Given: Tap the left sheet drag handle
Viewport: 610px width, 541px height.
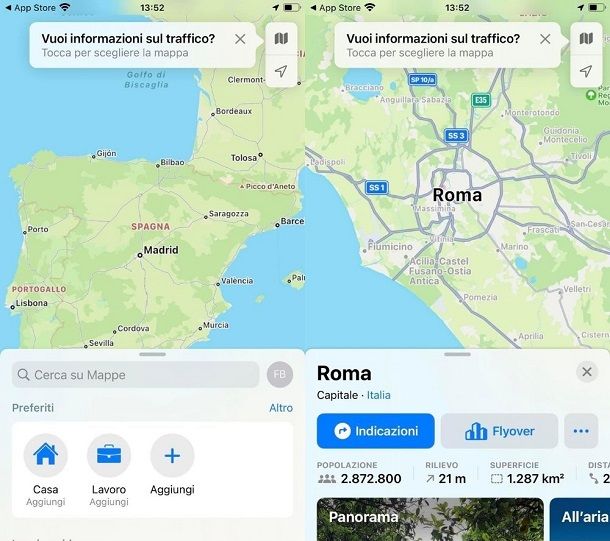Looking at the screenshot, I should tap(152, 354).
